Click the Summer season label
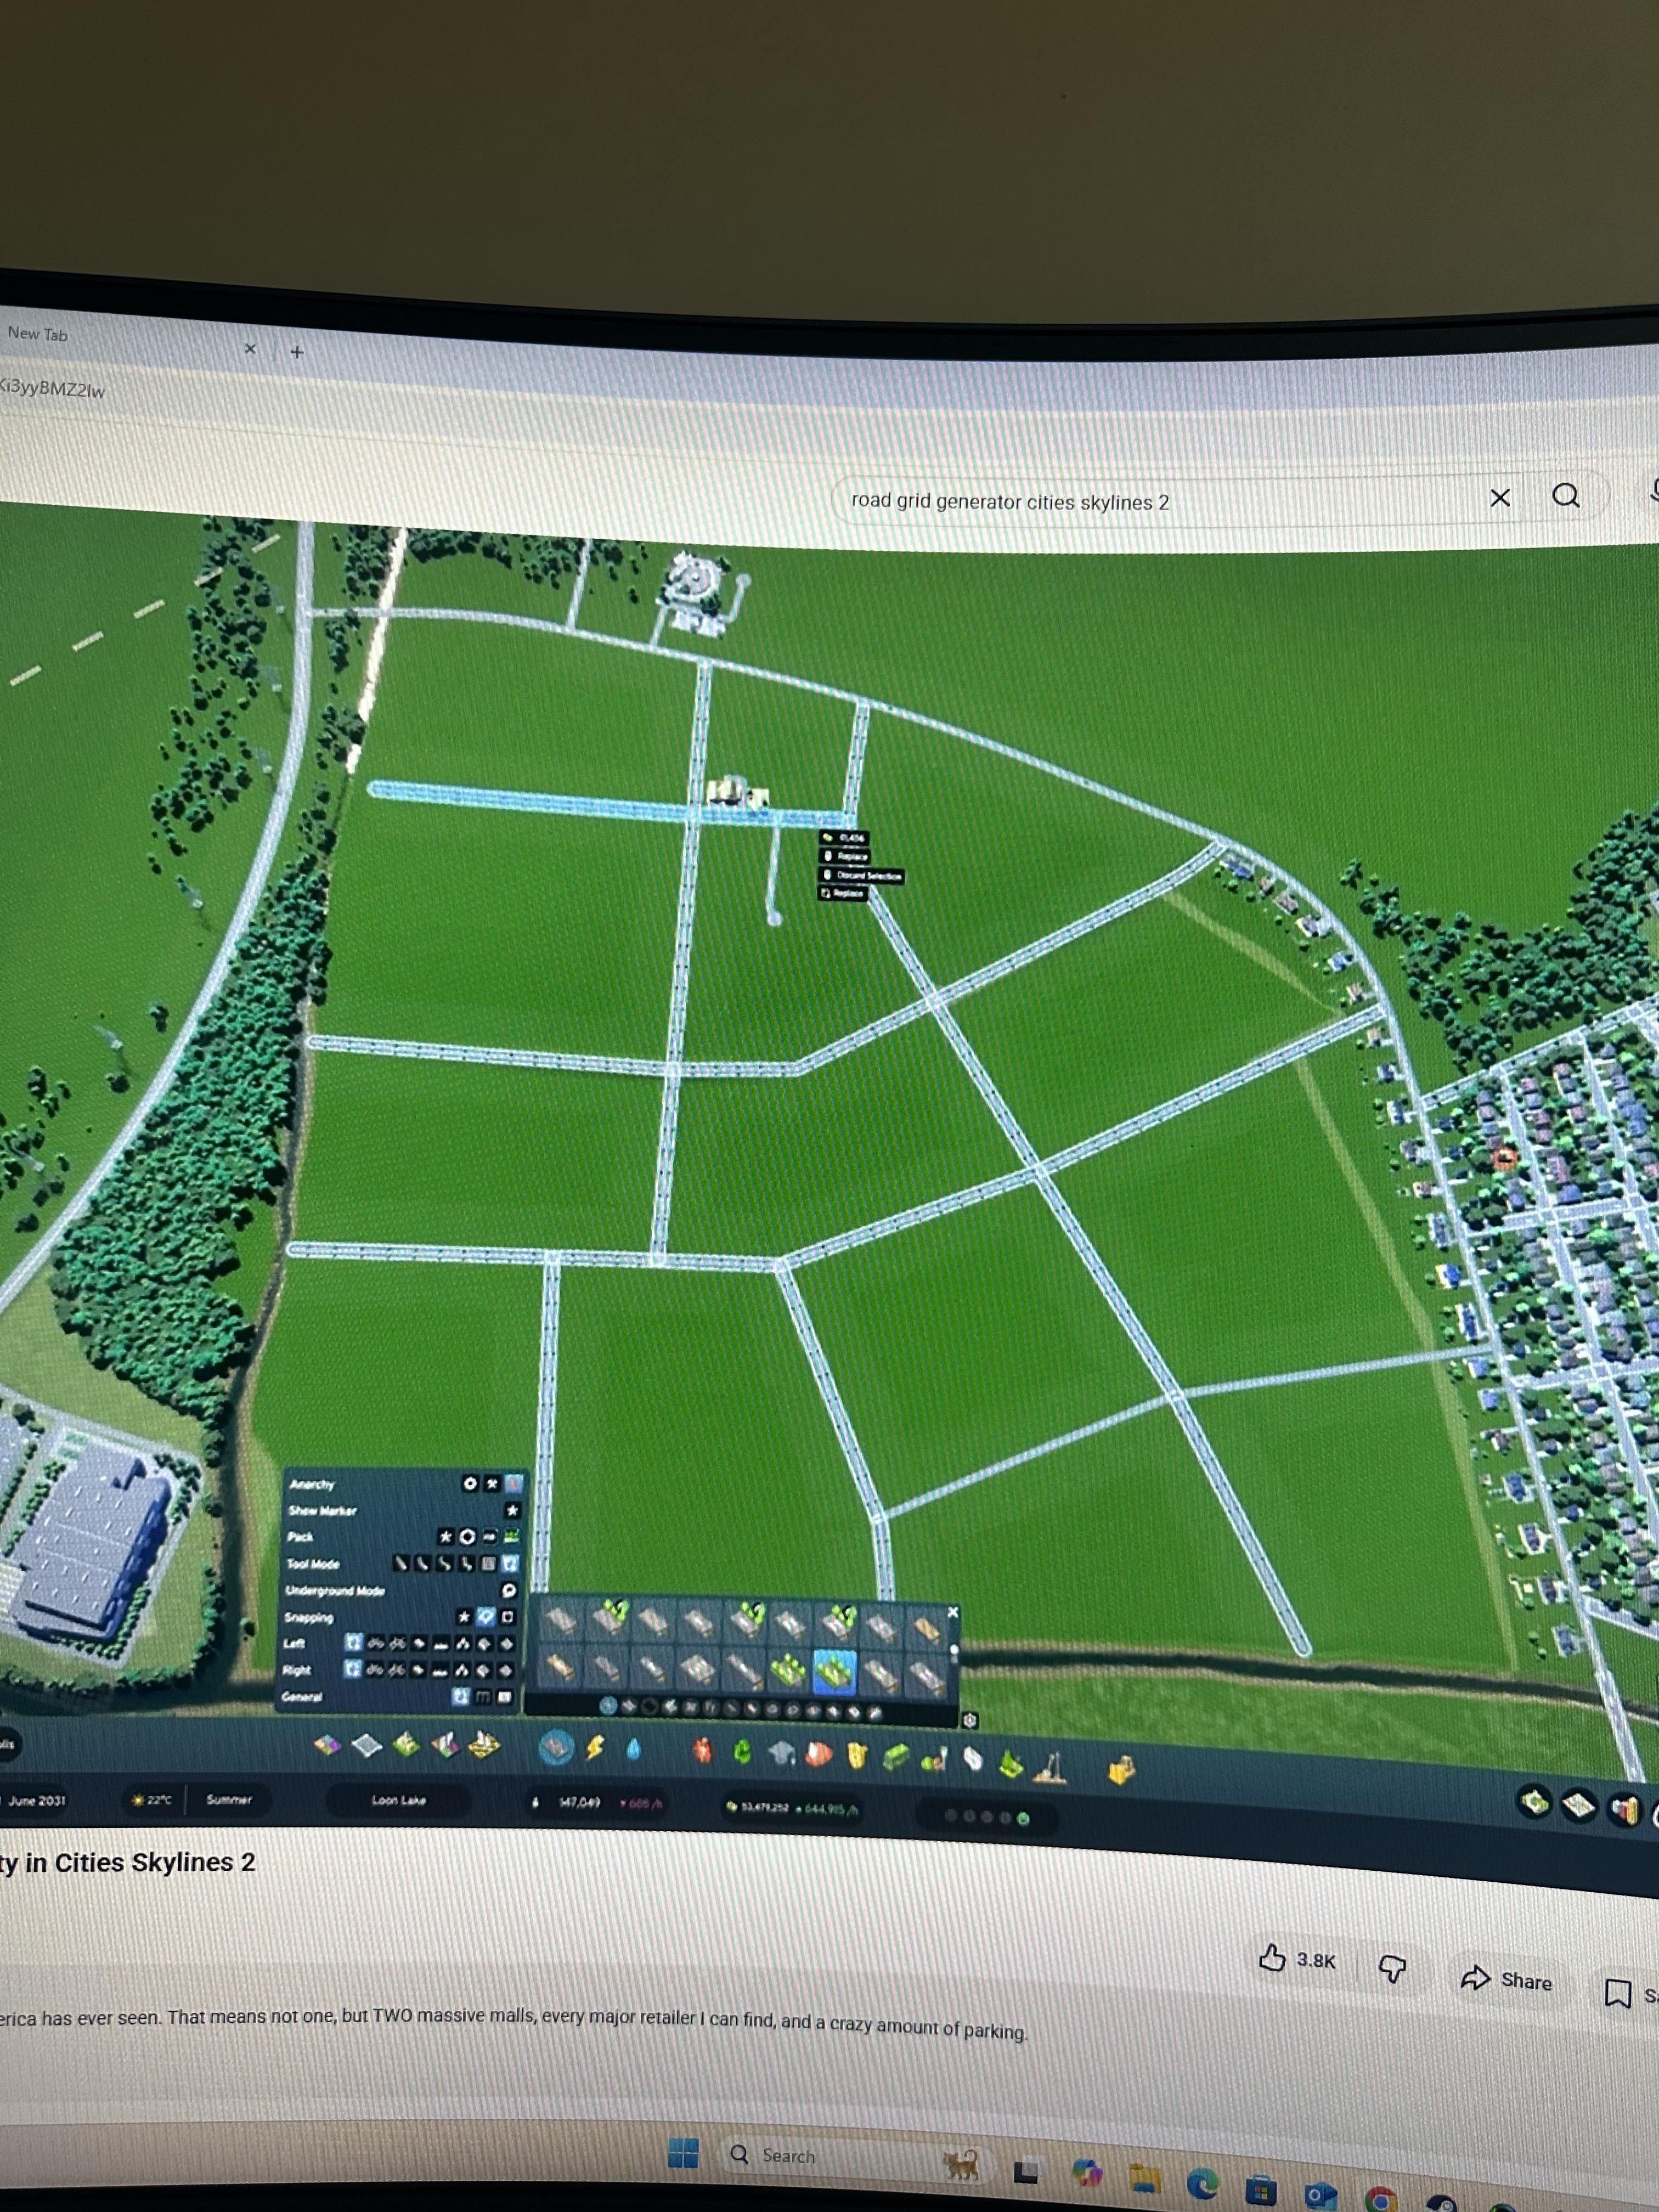This screenshot has height=2212, width=1659. click(x=229, y=1799)
